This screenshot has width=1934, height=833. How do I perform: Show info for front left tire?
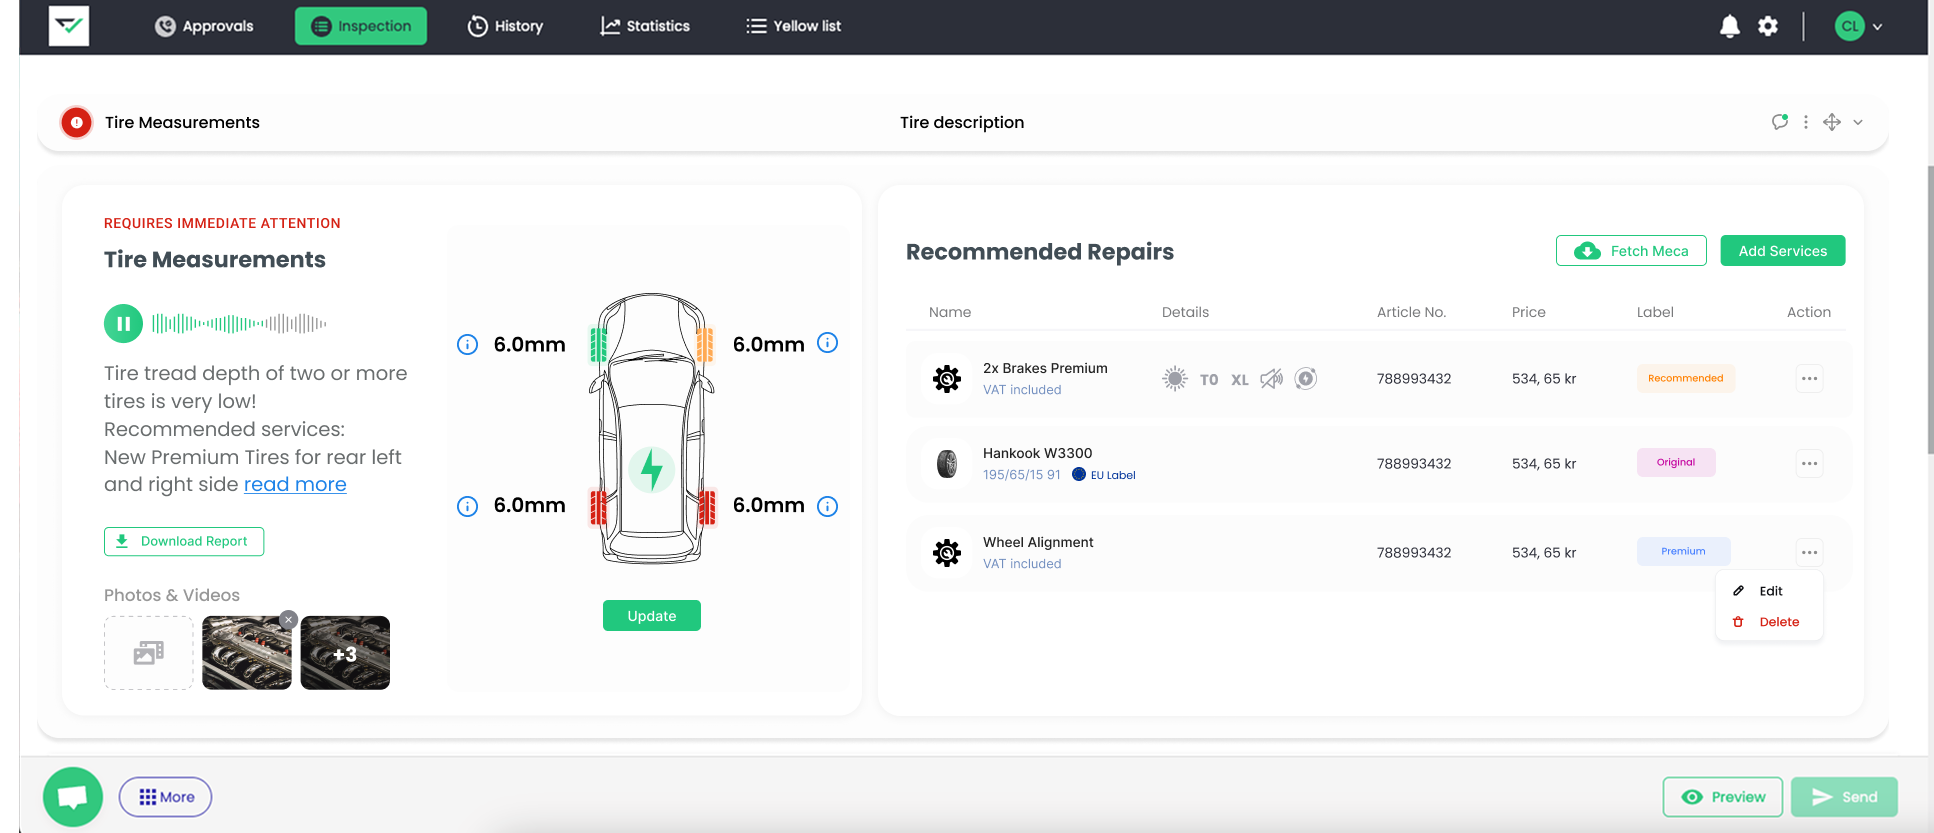[467, 345]
